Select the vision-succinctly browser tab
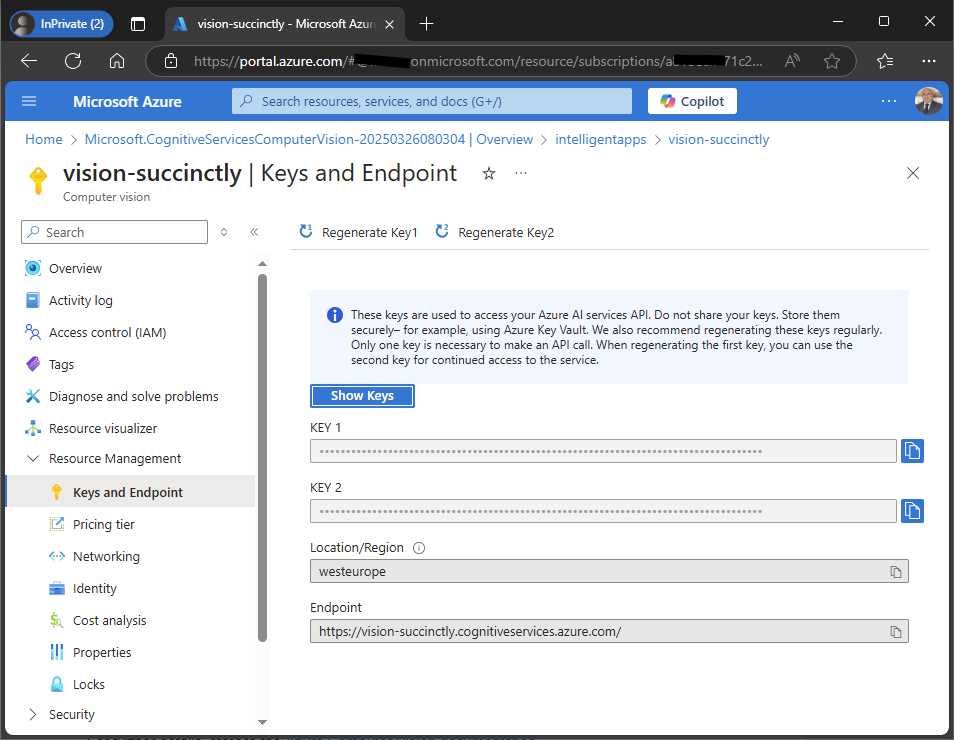The height and width of the screenshot is (740, 954). (x=285, y=24)
